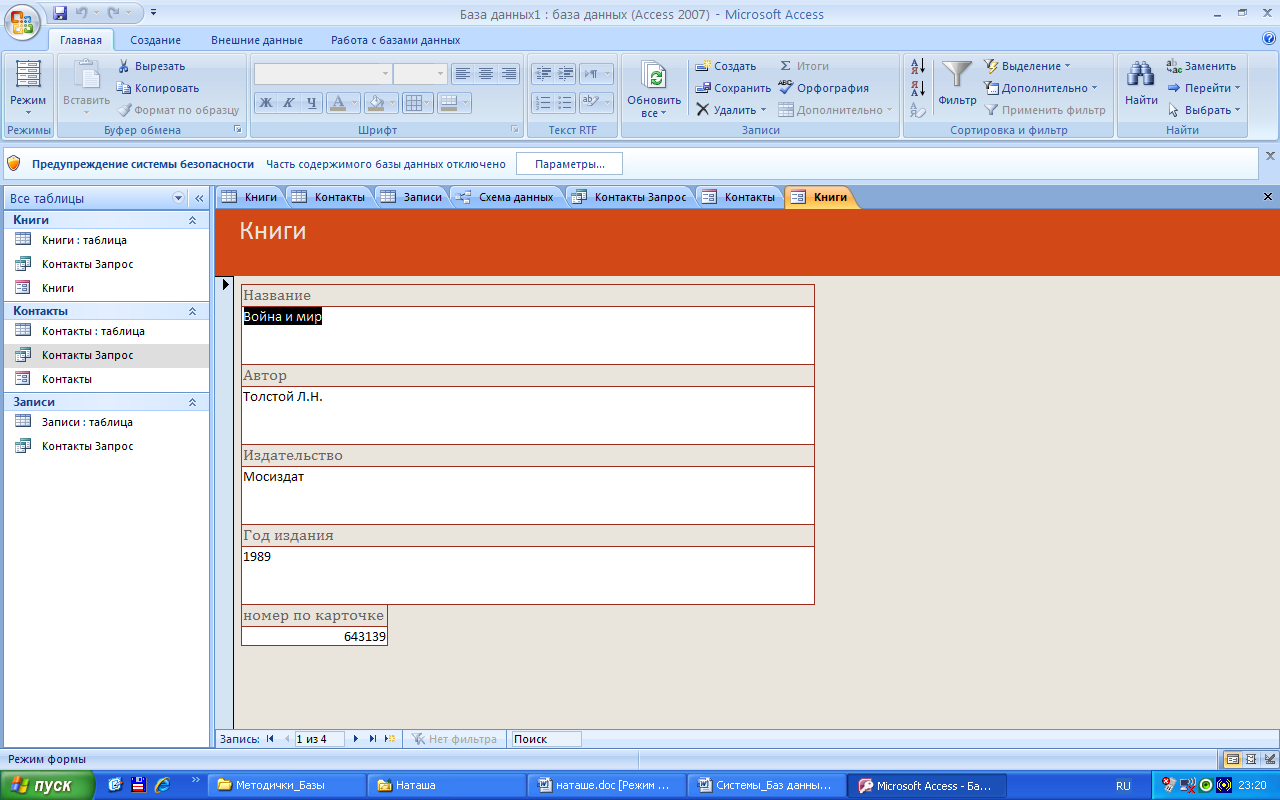Click Обновить все refresh button
The width and height of the screenshot is (1280, 800).
(654, 90)
